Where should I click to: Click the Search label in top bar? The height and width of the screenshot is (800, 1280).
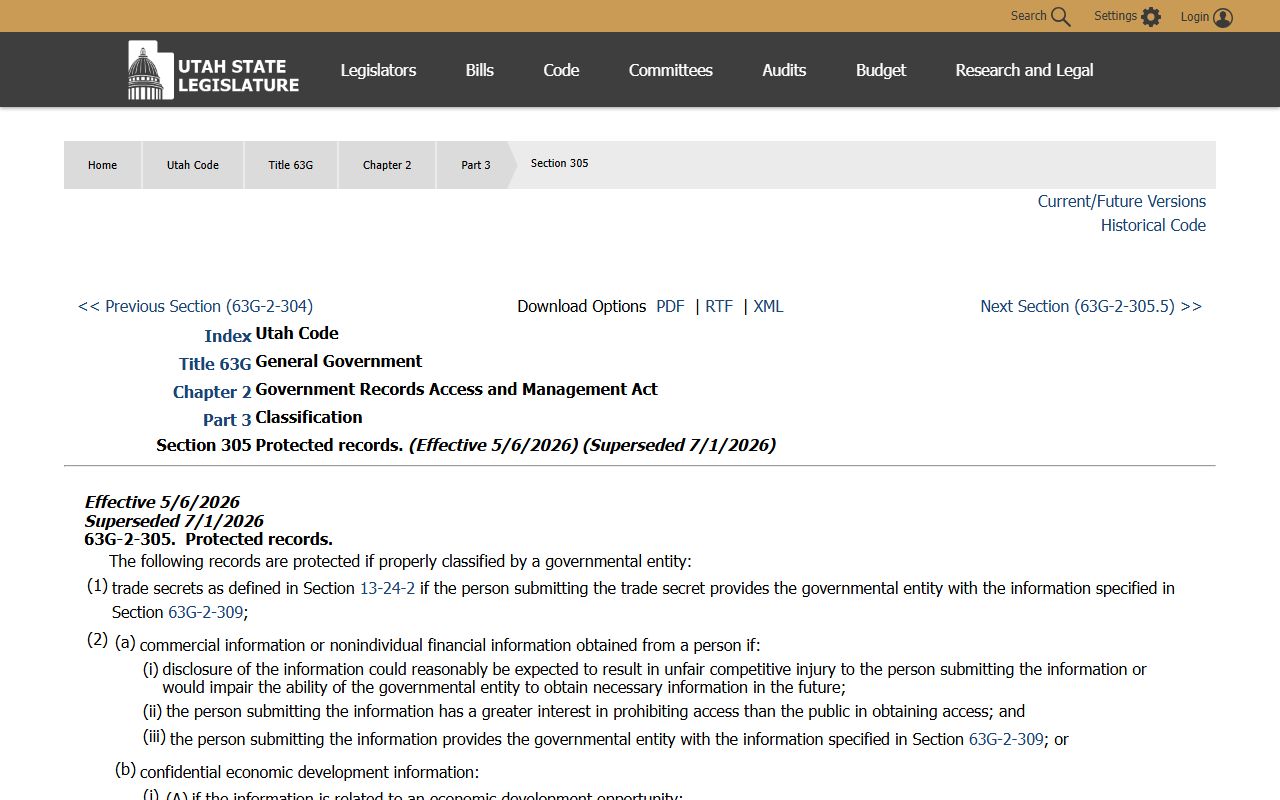click(x=1028, y=16)
